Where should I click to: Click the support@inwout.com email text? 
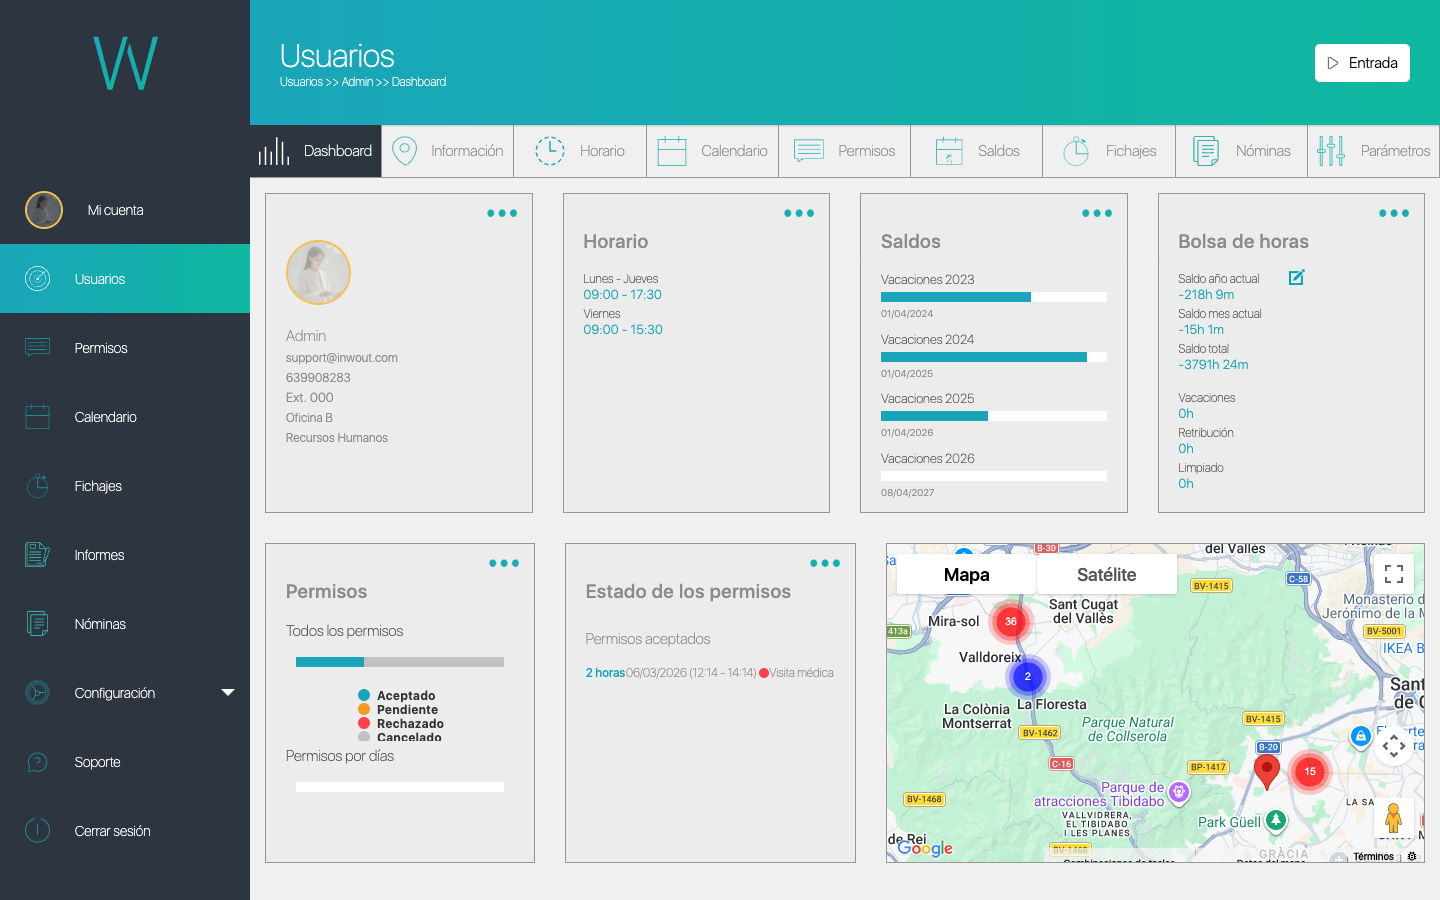tap(342, 358)
